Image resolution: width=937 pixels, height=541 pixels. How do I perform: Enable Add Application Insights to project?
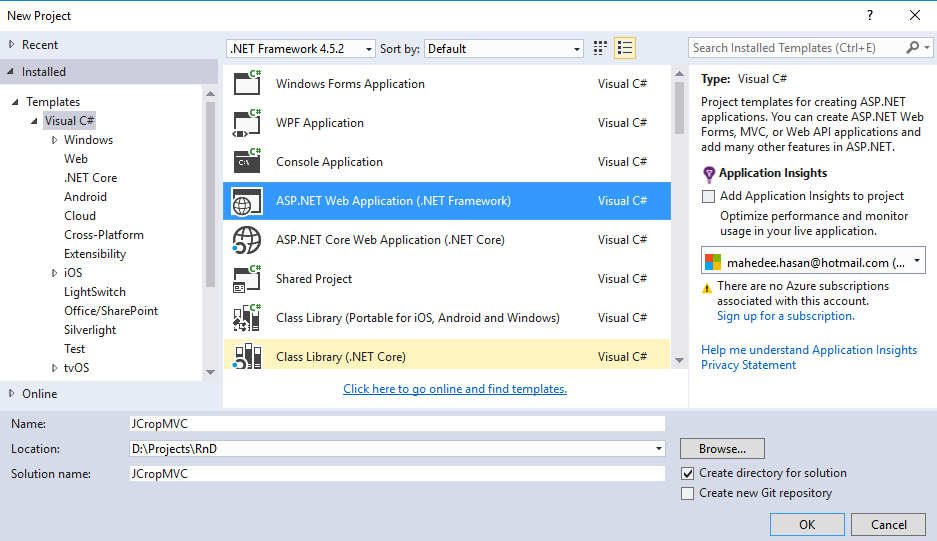708,196
